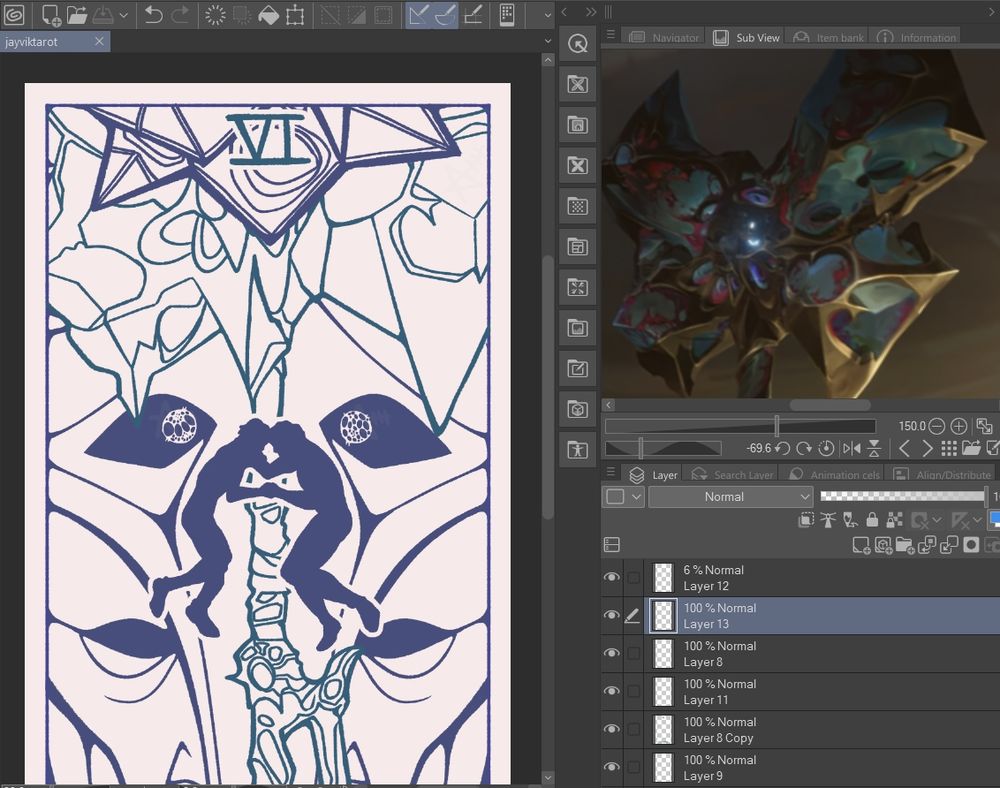
Task: Click the Fill bucket icon in the command bar
Action: pyautogui.click(x=268, y=15)
